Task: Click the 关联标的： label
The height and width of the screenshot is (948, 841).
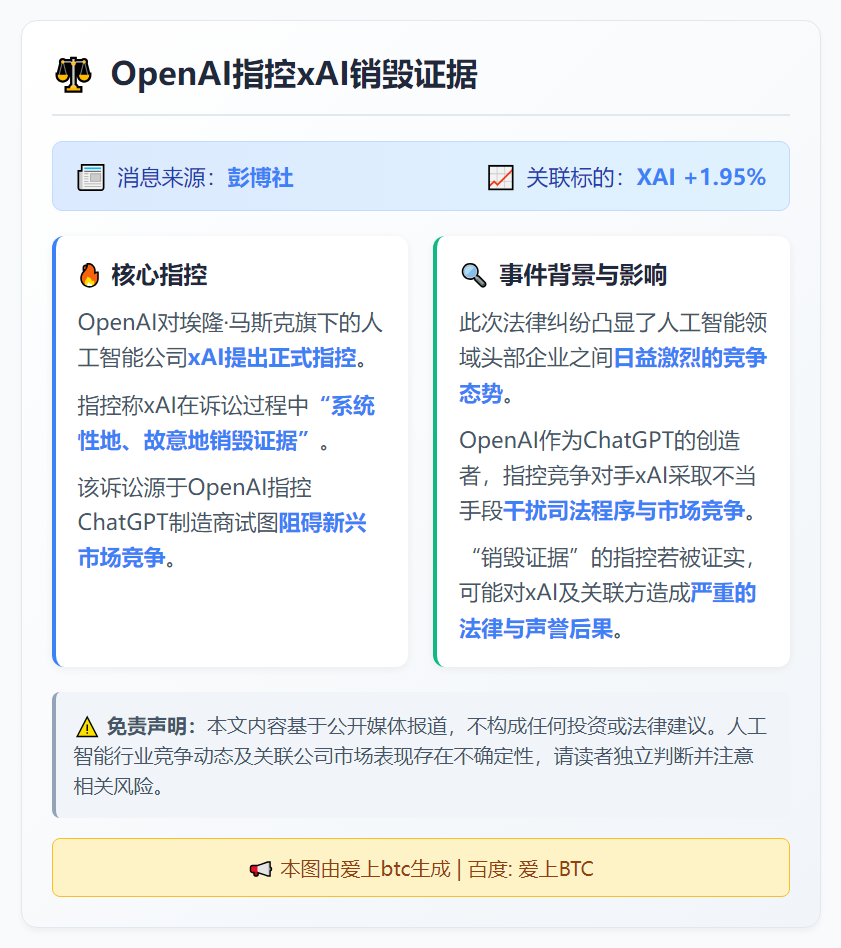Action: pyautogui.click(x=575, y=178)
